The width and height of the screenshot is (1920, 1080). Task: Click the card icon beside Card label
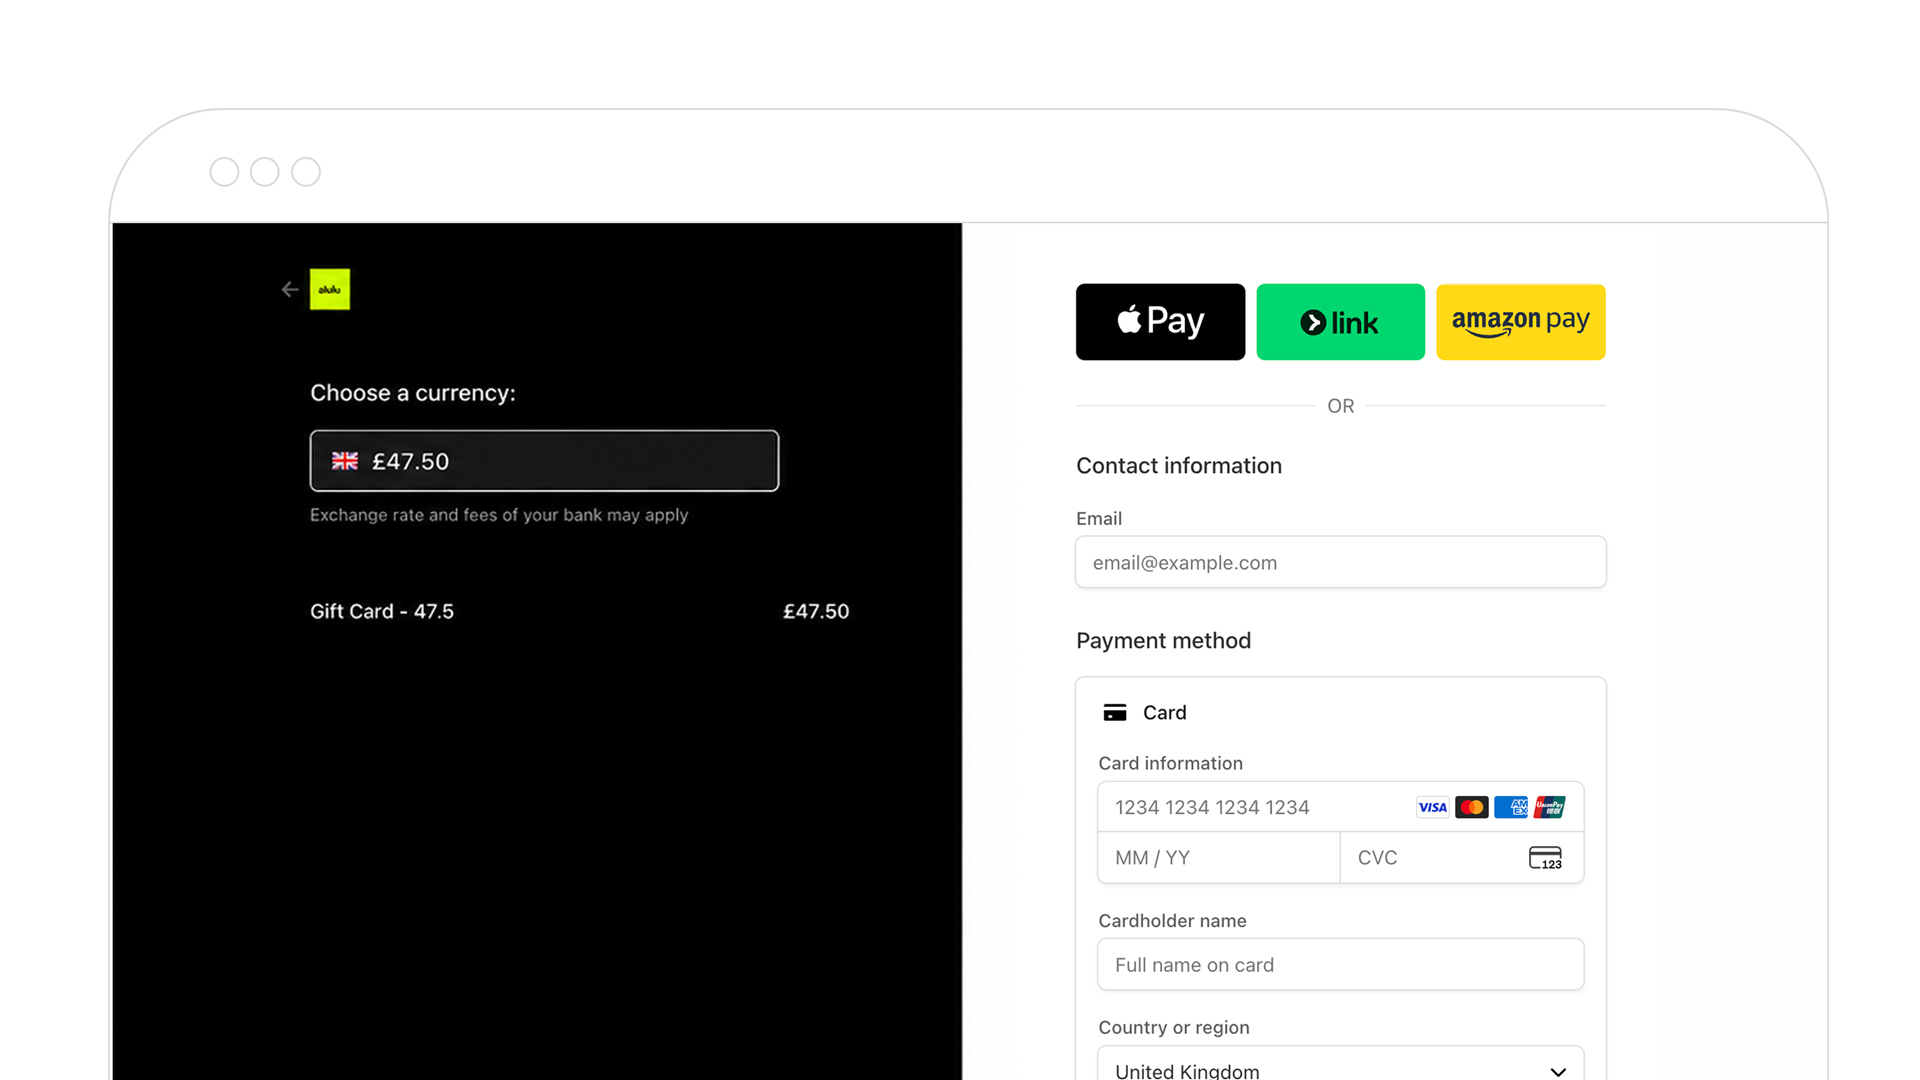coord(1115,713)
